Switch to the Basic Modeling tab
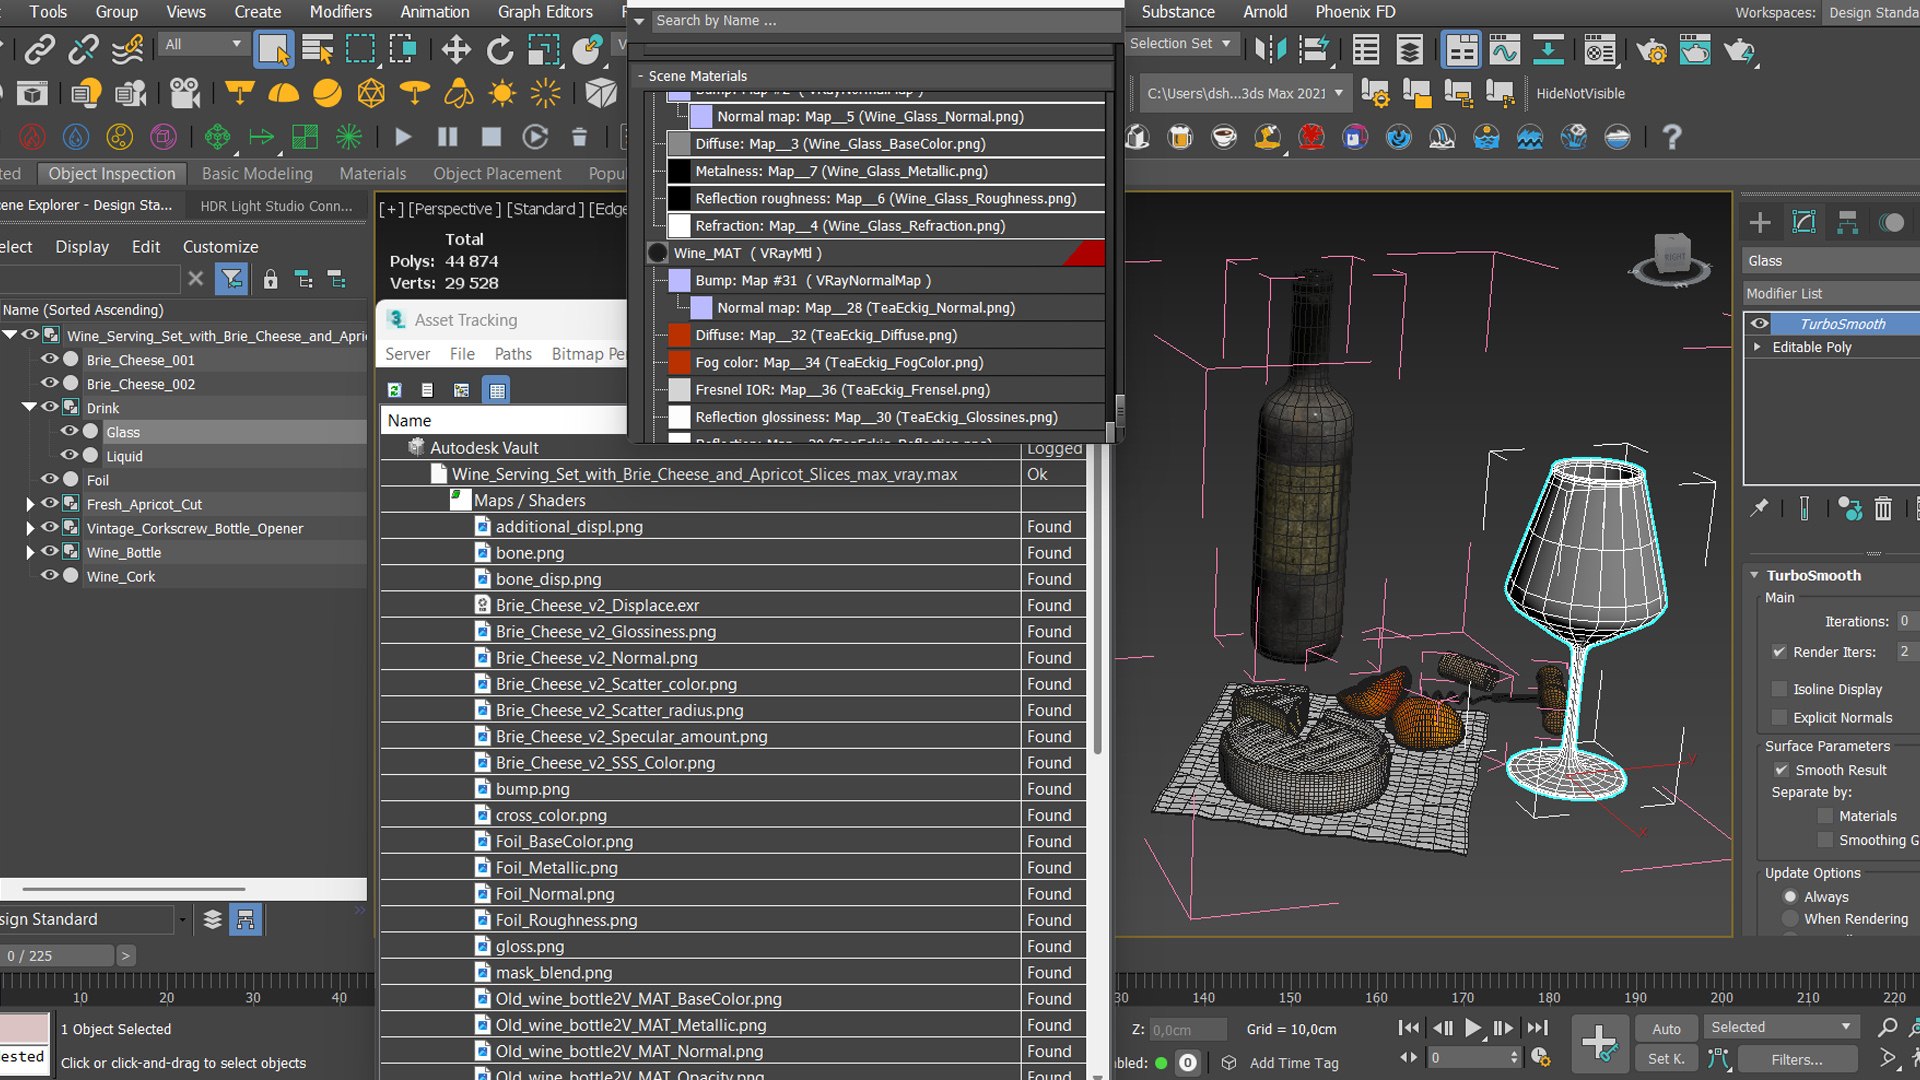The width and height of the screenshot is (1920, 1080). click(257, 173)
